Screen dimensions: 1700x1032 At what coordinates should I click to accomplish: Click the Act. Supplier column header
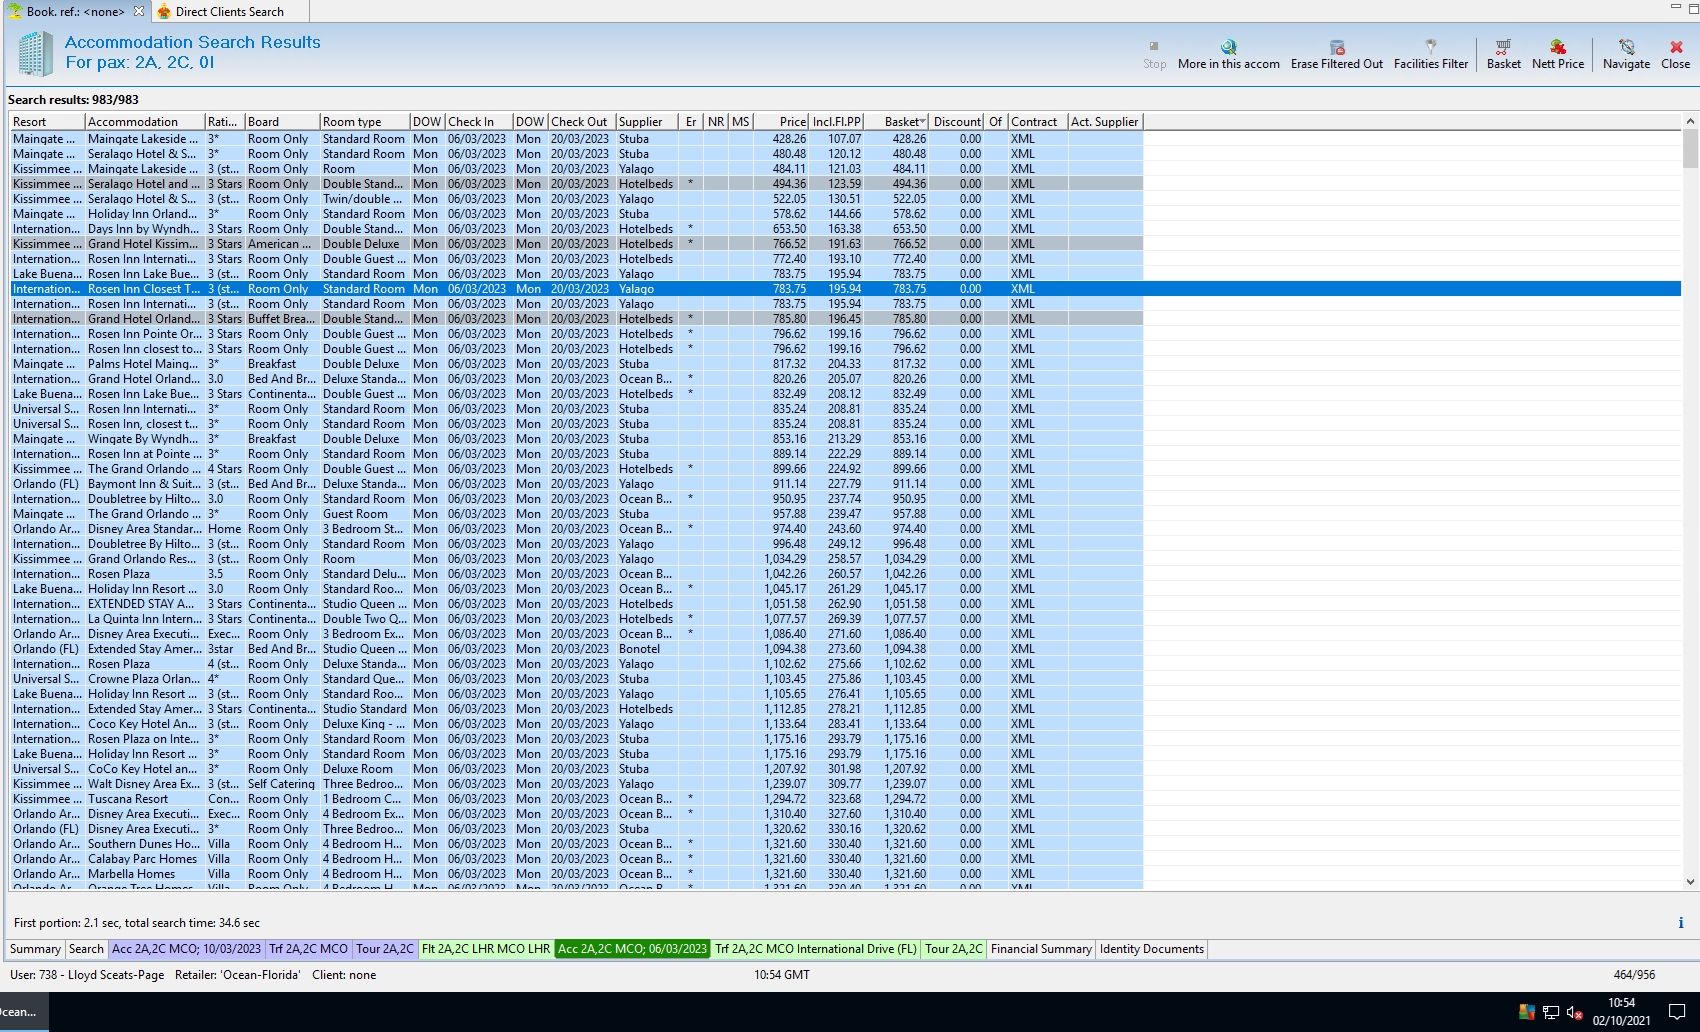click(x=1105, y=122)
